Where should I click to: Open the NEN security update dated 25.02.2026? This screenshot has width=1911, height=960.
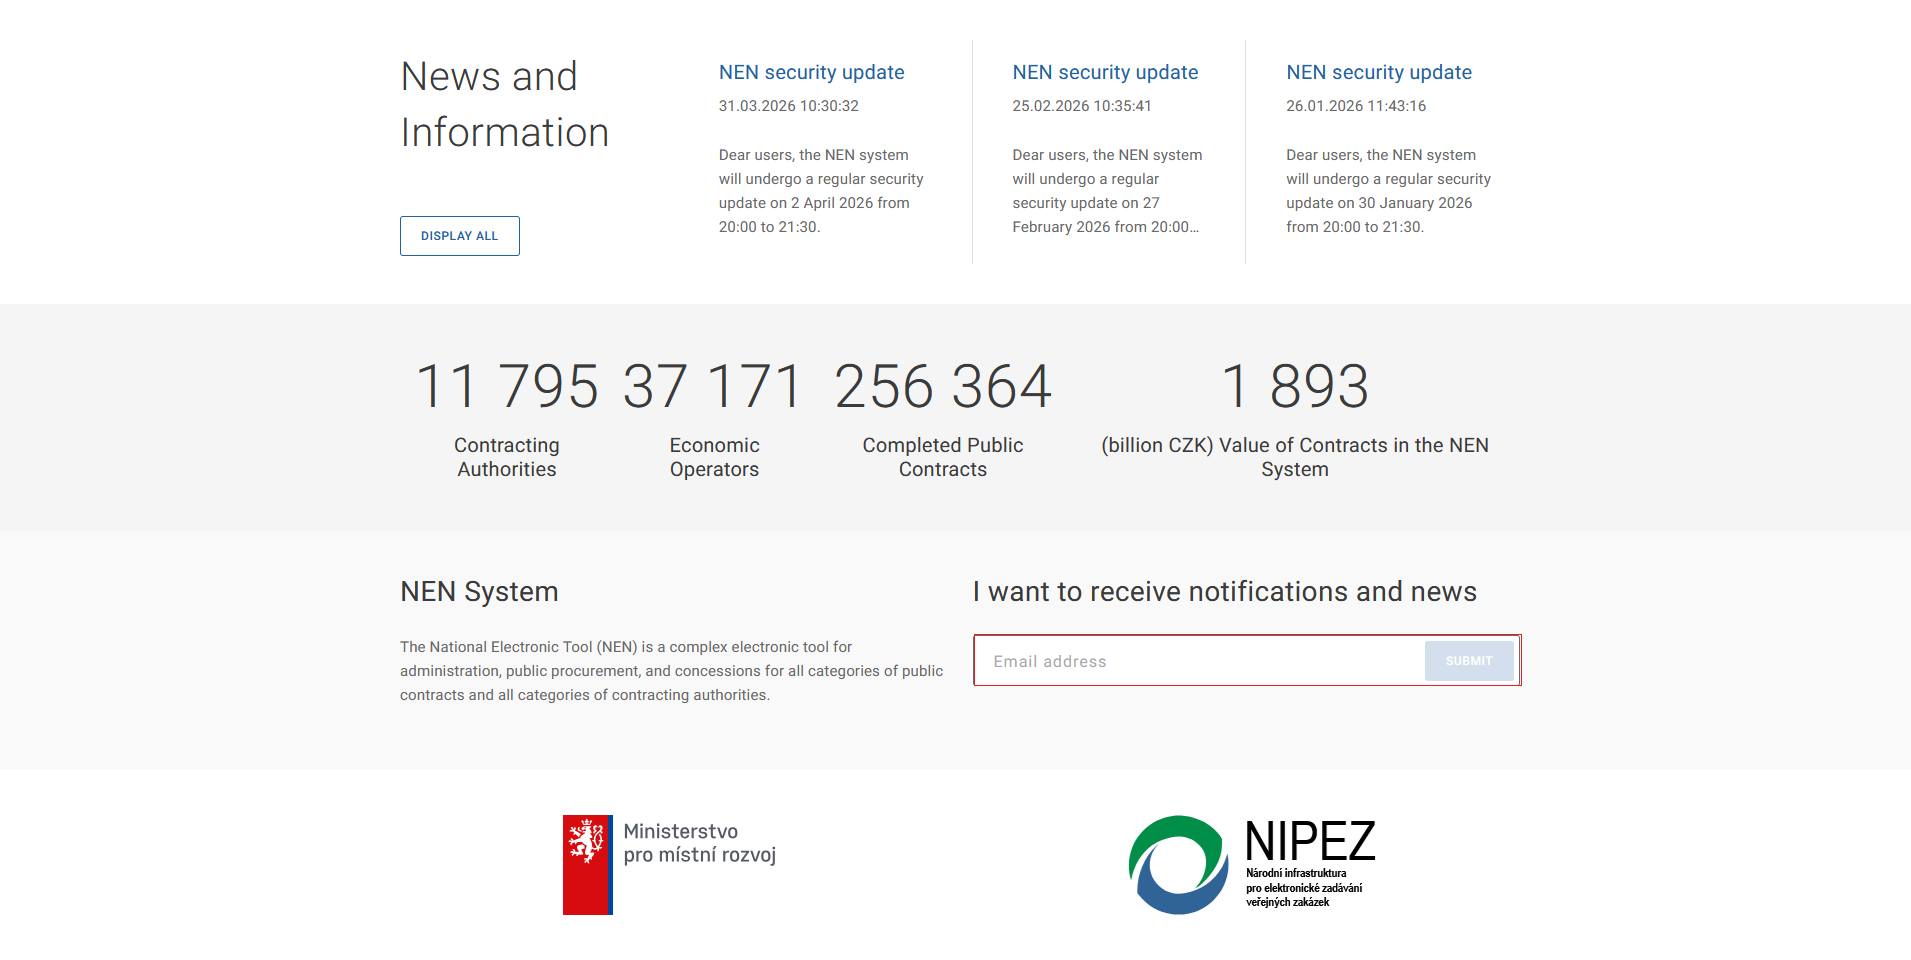point(1105,72)
